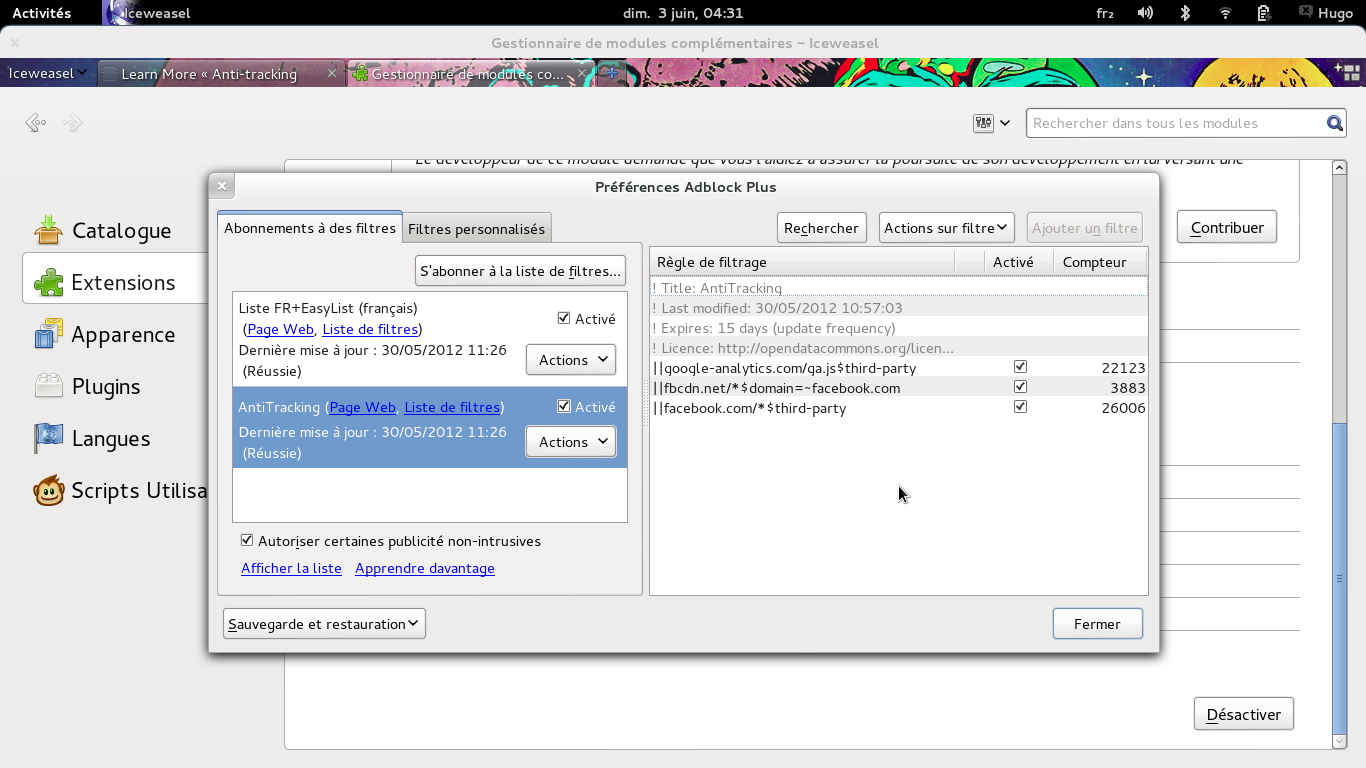Viewport: 1366px width, 768px height.
Task: Switch to Learn More Anti-tracking browser tab
Action: [221, 73]
